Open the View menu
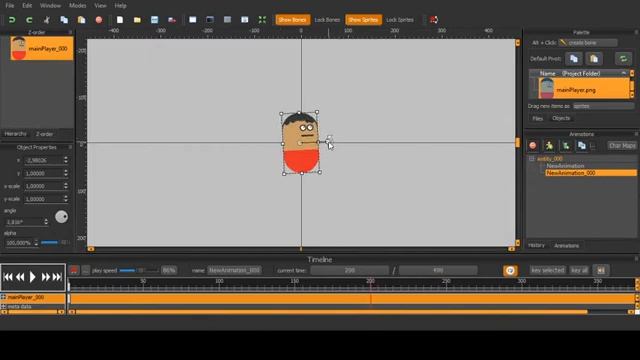 pos(100,6)
